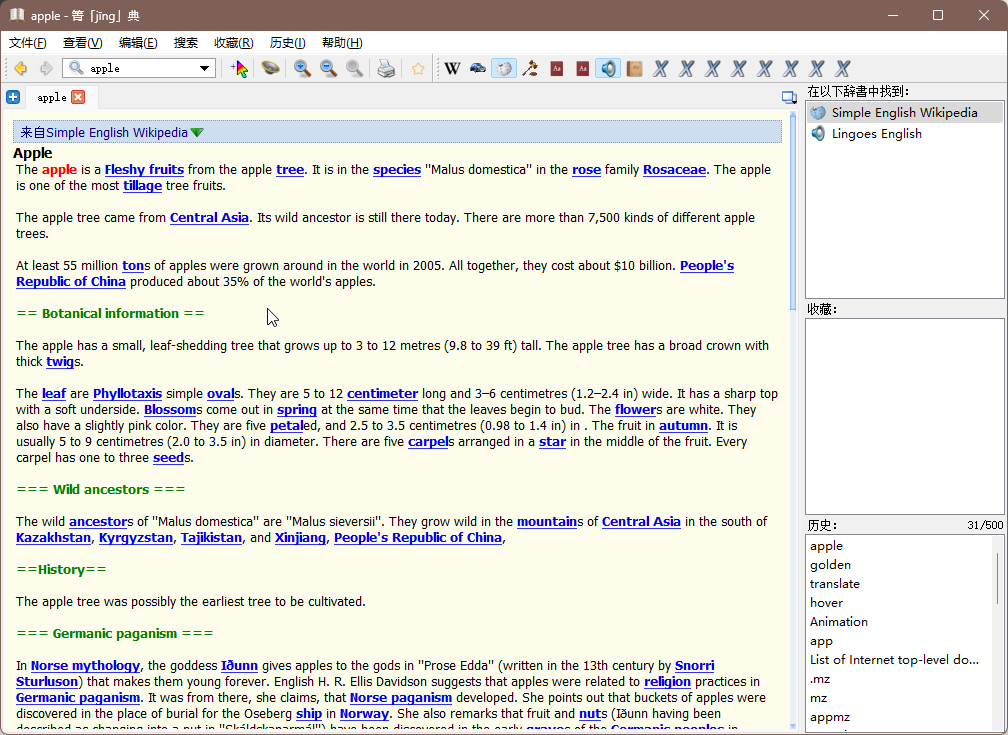Open the 编辑(E) menu
Screen dimensions: 1008x735
click(x=138, y=43)
